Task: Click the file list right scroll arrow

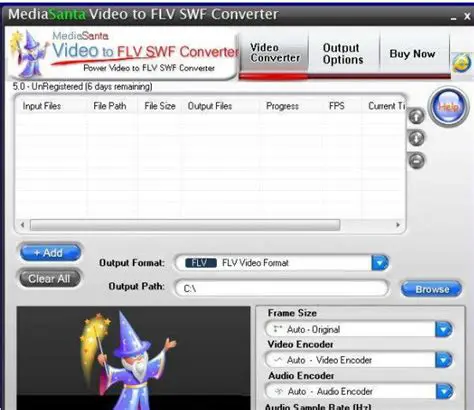Action: (x=398, y=225)
